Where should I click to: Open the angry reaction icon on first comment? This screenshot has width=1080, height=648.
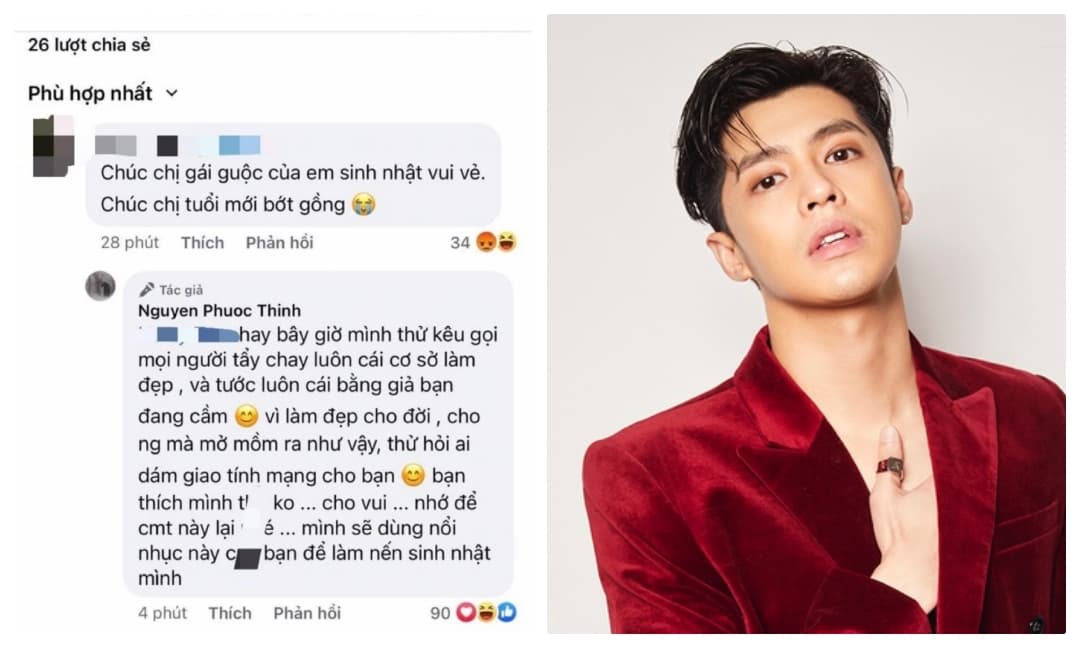pyautogui.click(x=486, y=242)
